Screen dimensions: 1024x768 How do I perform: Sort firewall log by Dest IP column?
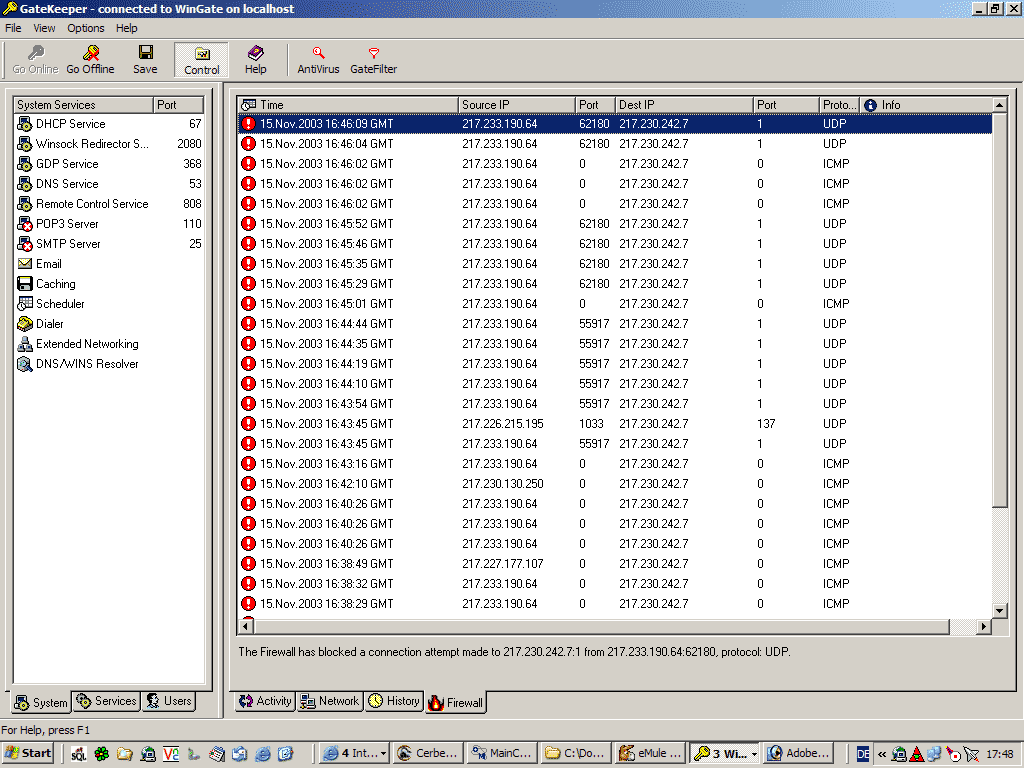tap(684, 104)
